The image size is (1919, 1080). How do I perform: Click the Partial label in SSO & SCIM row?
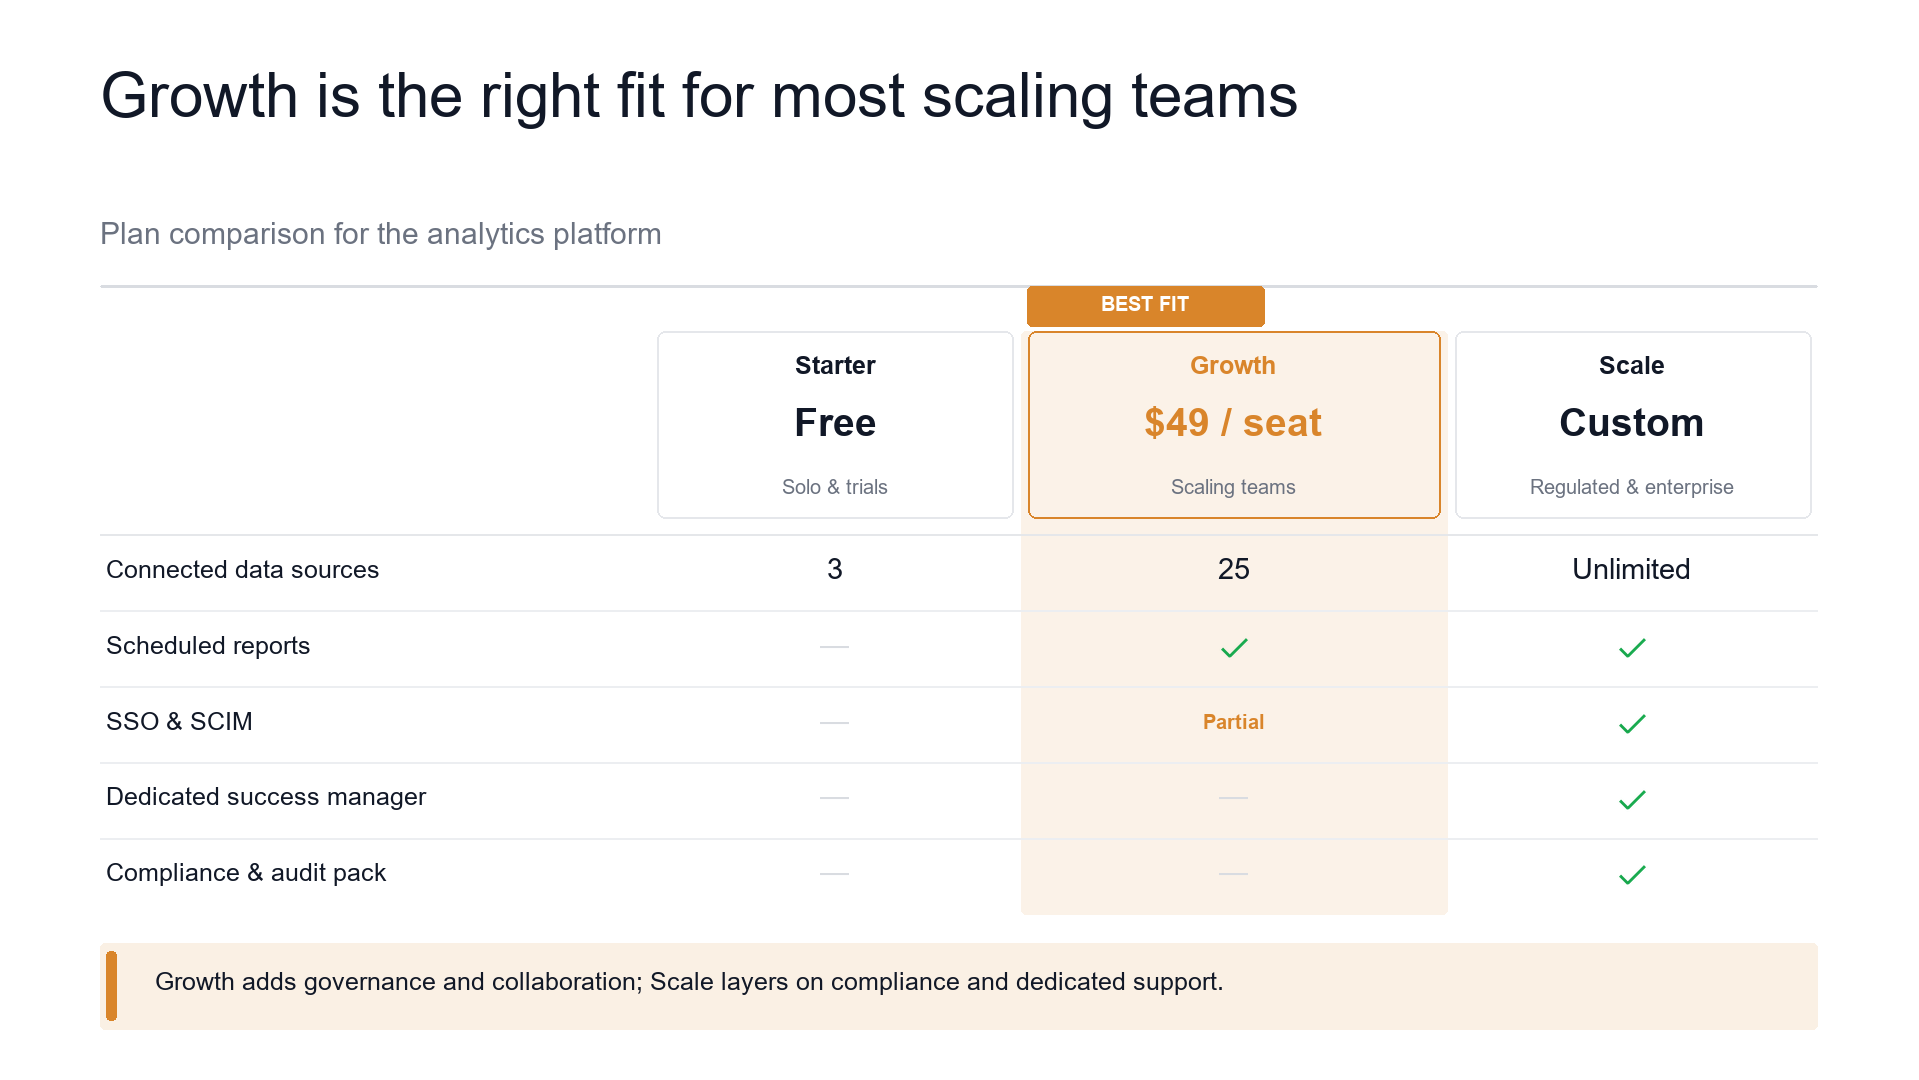point(1233,722)
